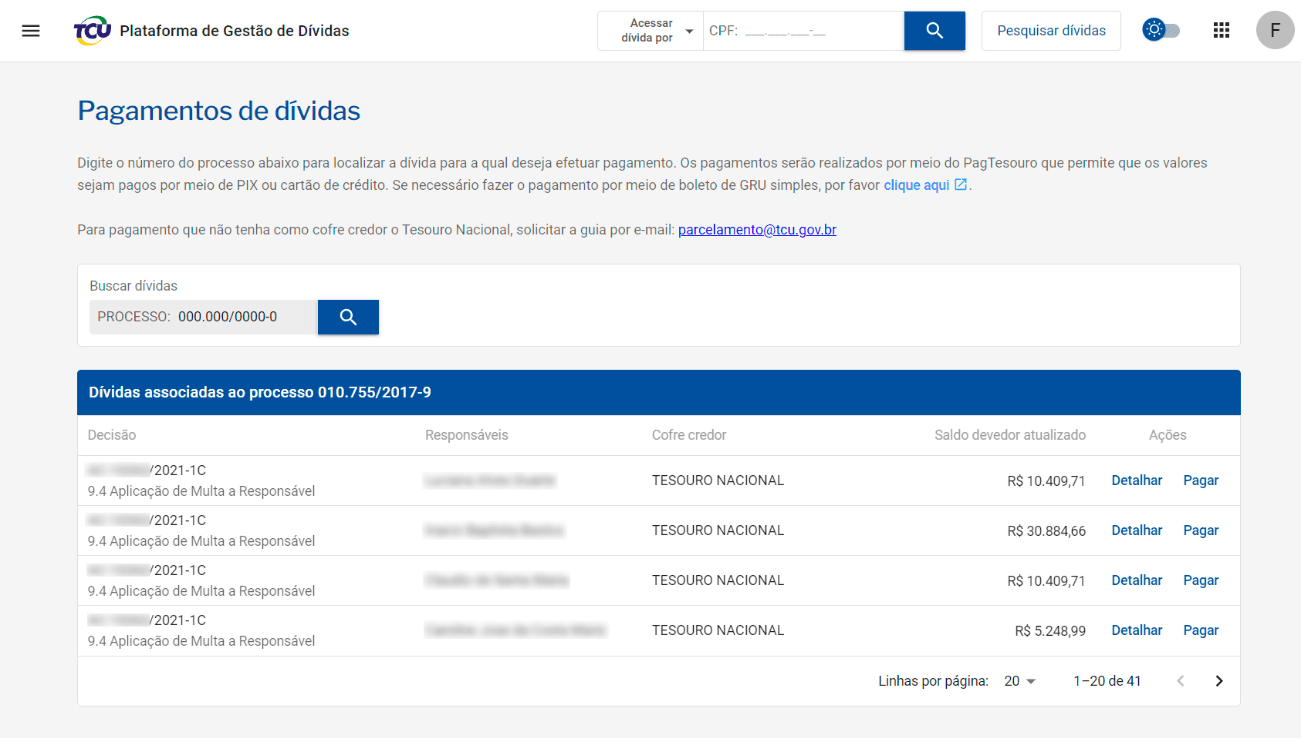Click Pagar for the R$ 5.248,99 debt
Screen dimensions: 1301x738
coord(1200,630)
